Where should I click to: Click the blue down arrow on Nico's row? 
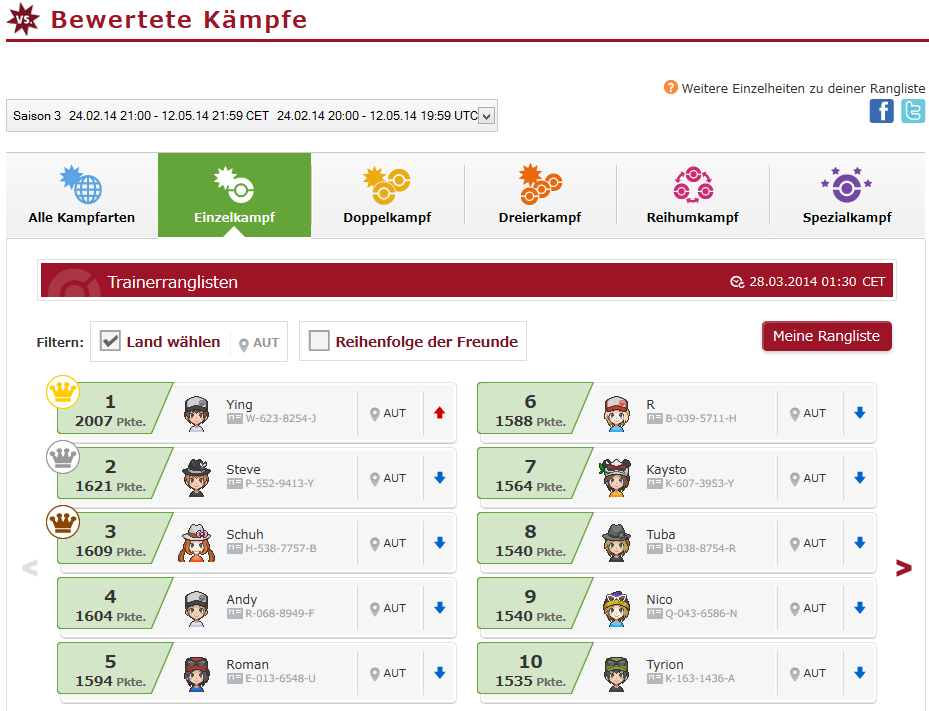coord(860,607)
